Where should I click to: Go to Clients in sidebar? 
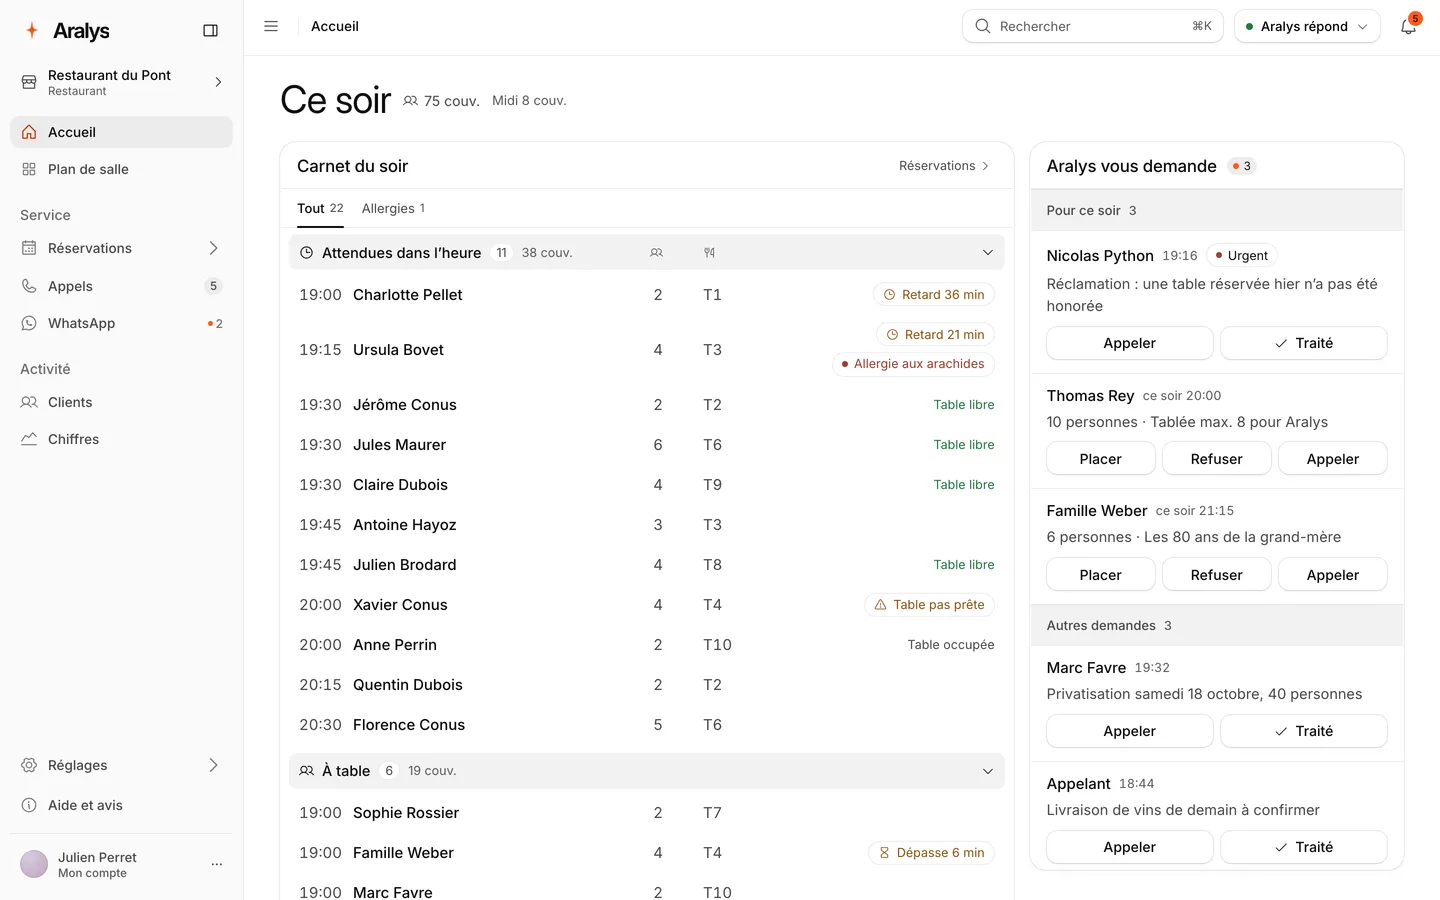click(x=121, y=402)
